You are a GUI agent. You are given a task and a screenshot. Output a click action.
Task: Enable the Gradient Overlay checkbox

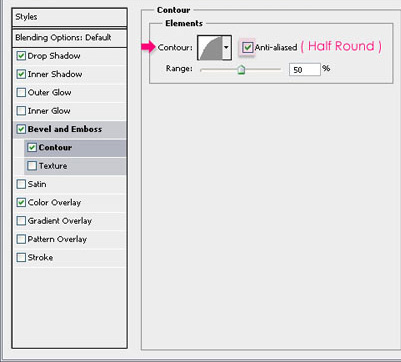[21, 221]
